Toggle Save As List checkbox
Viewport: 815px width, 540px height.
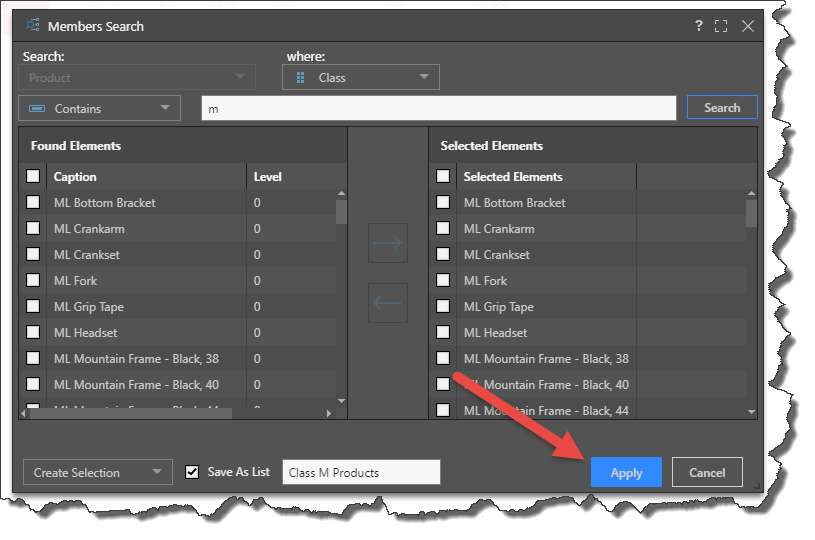tap(193, 472)
